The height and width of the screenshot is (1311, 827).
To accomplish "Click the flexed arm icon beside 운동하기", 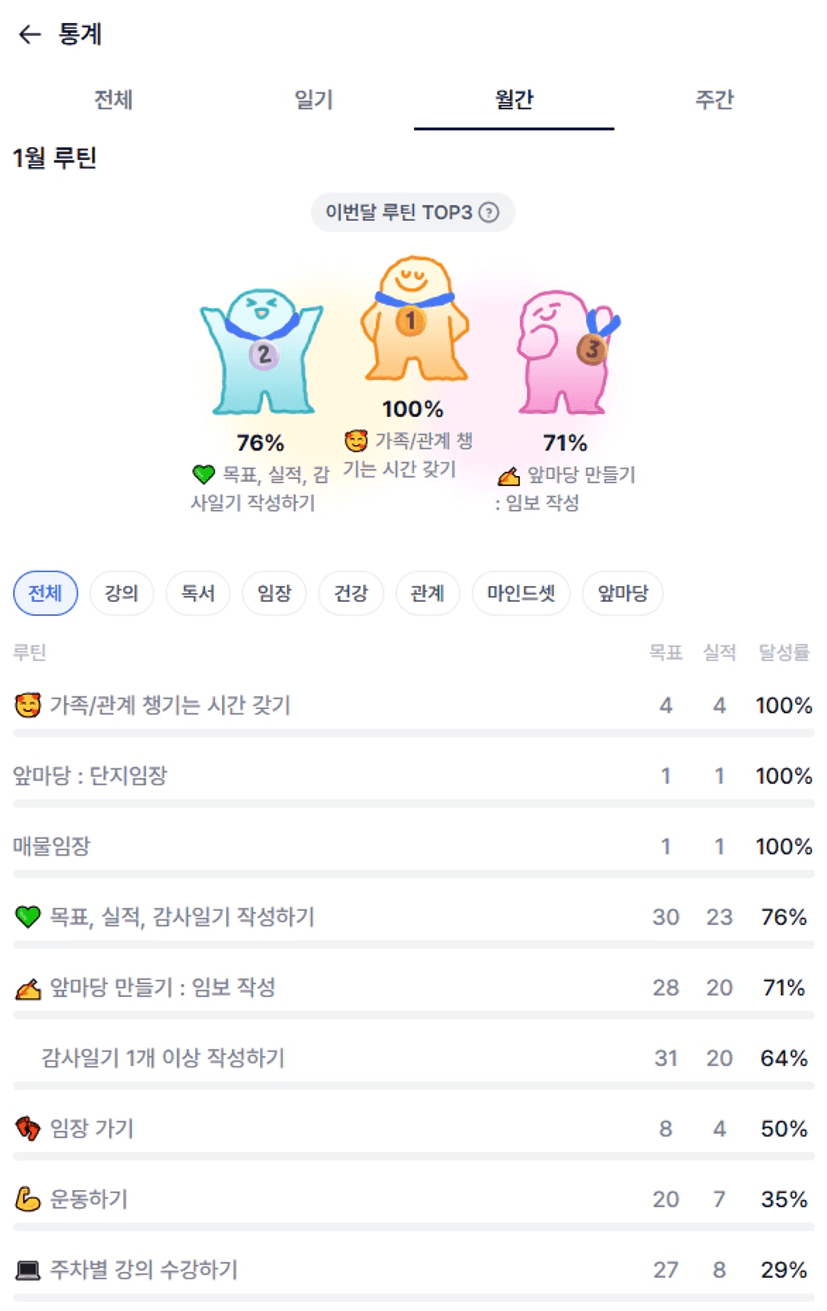I will pyautogui.click(x=28, y=1199).
